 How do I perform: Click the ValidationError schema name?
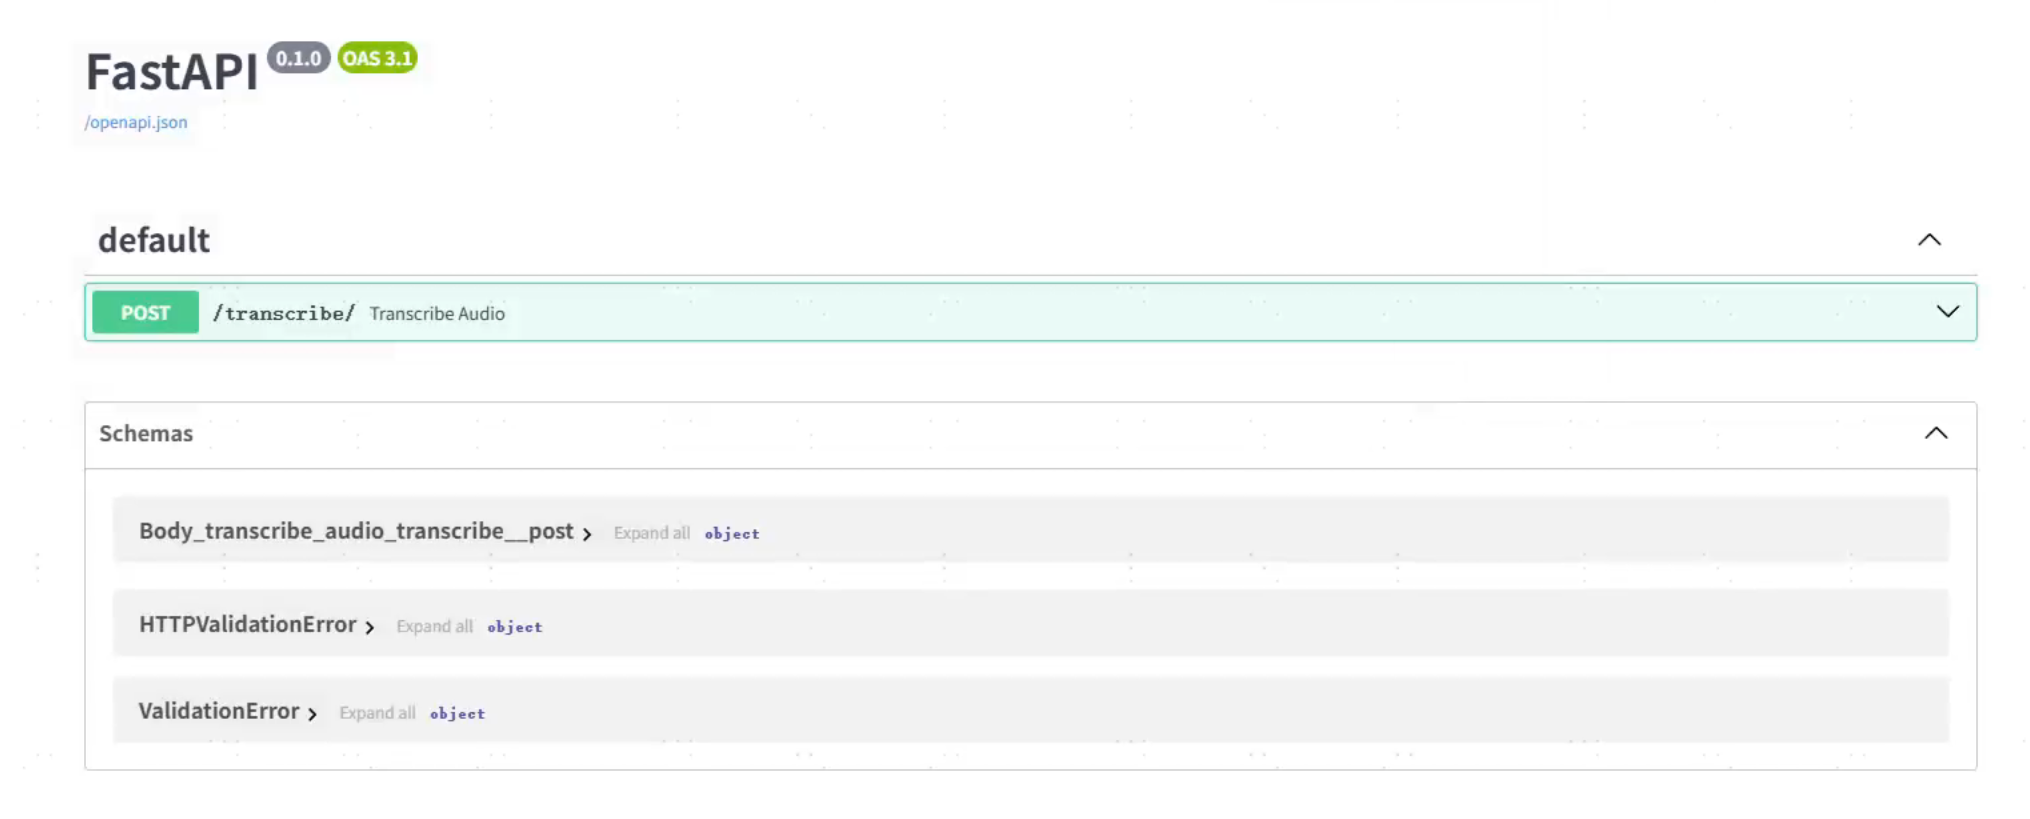coord(219,711)
